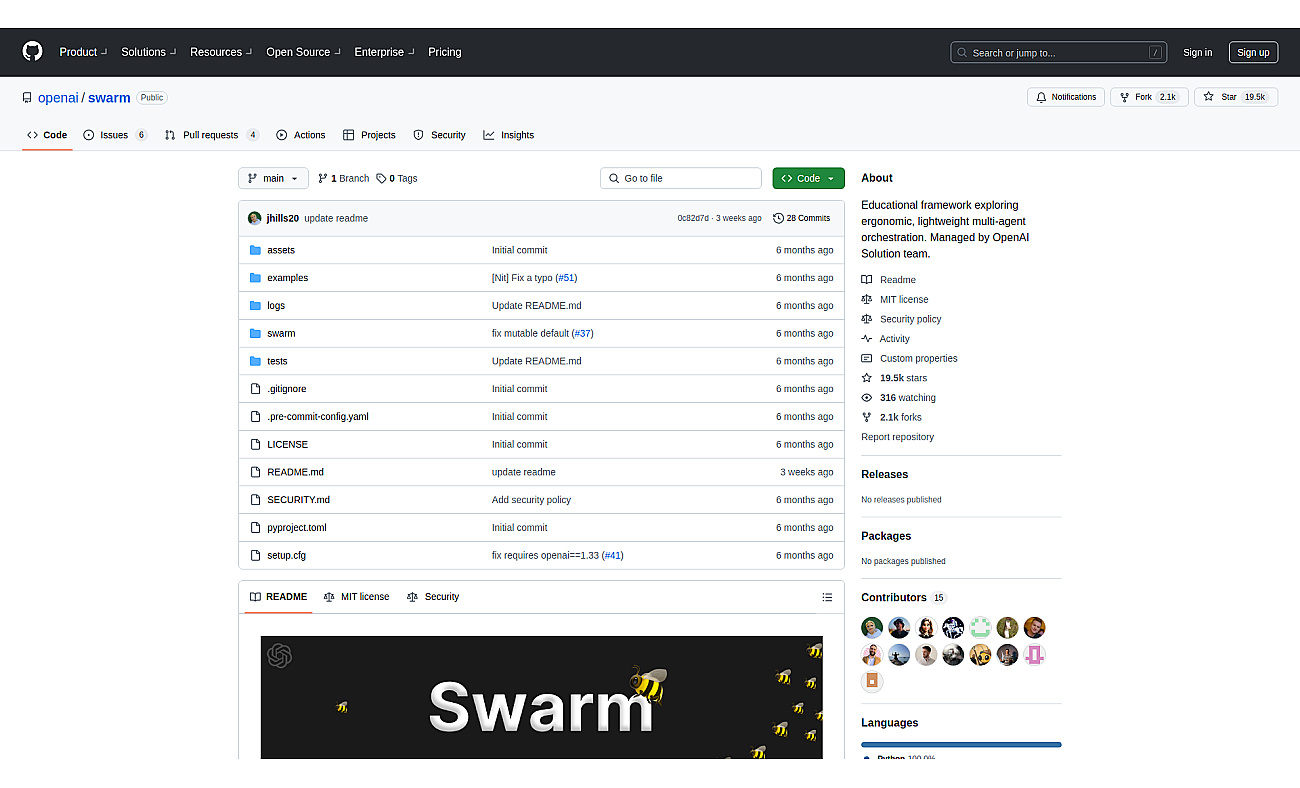Select the README tab in file panel
Screen dimensions: 1300x788
click(278, 597)
